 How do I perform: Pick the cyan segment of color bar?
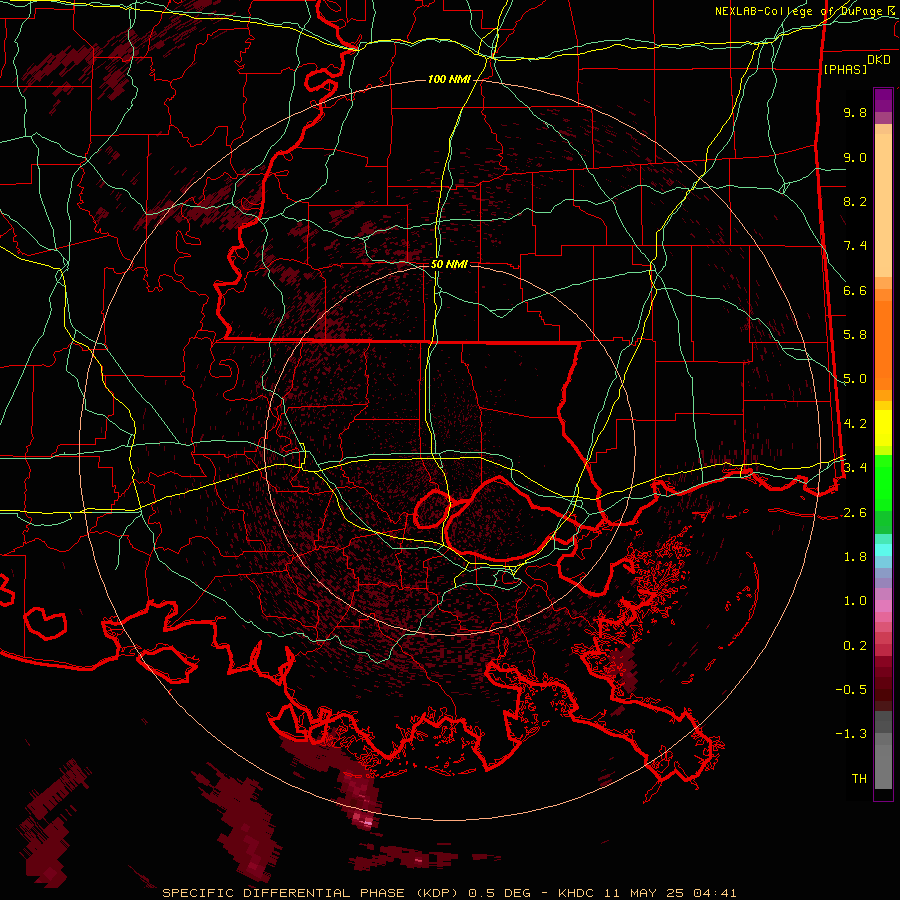pyautogui.click(x=883, y=550)
